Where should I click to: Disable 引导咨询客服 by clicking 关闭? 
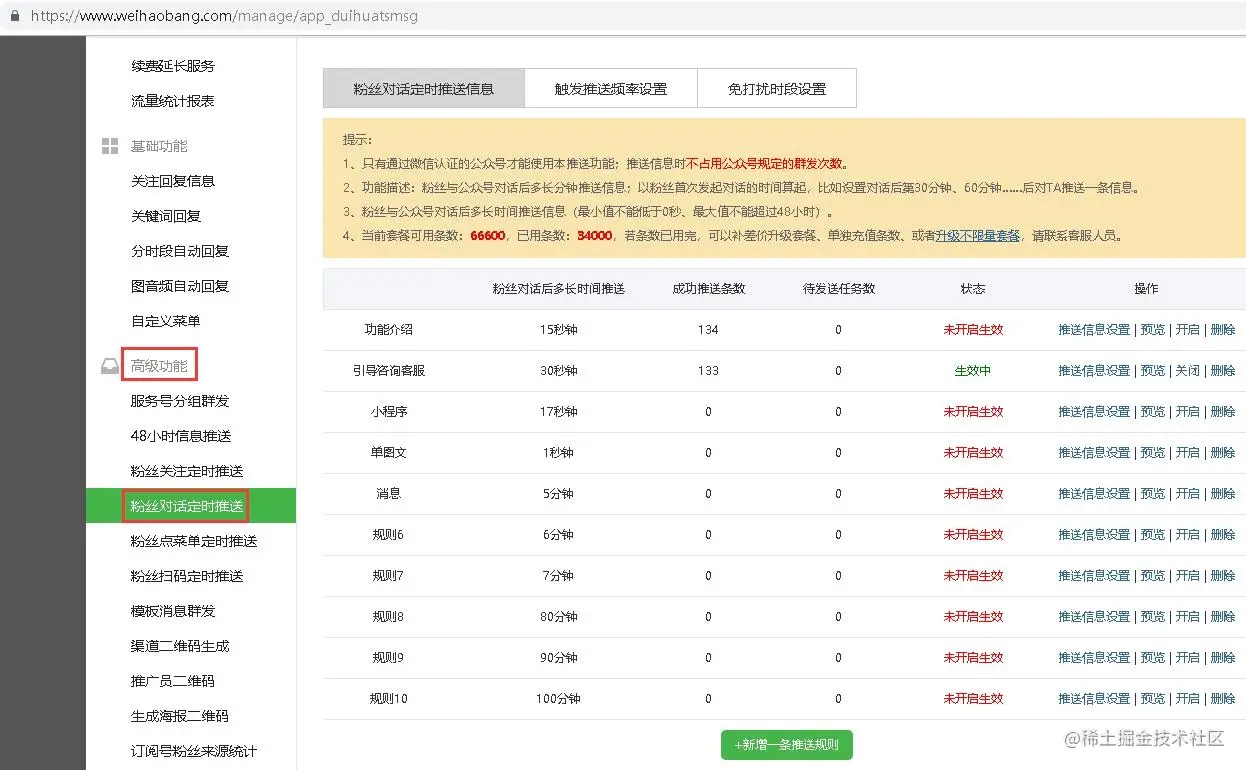1188,370
